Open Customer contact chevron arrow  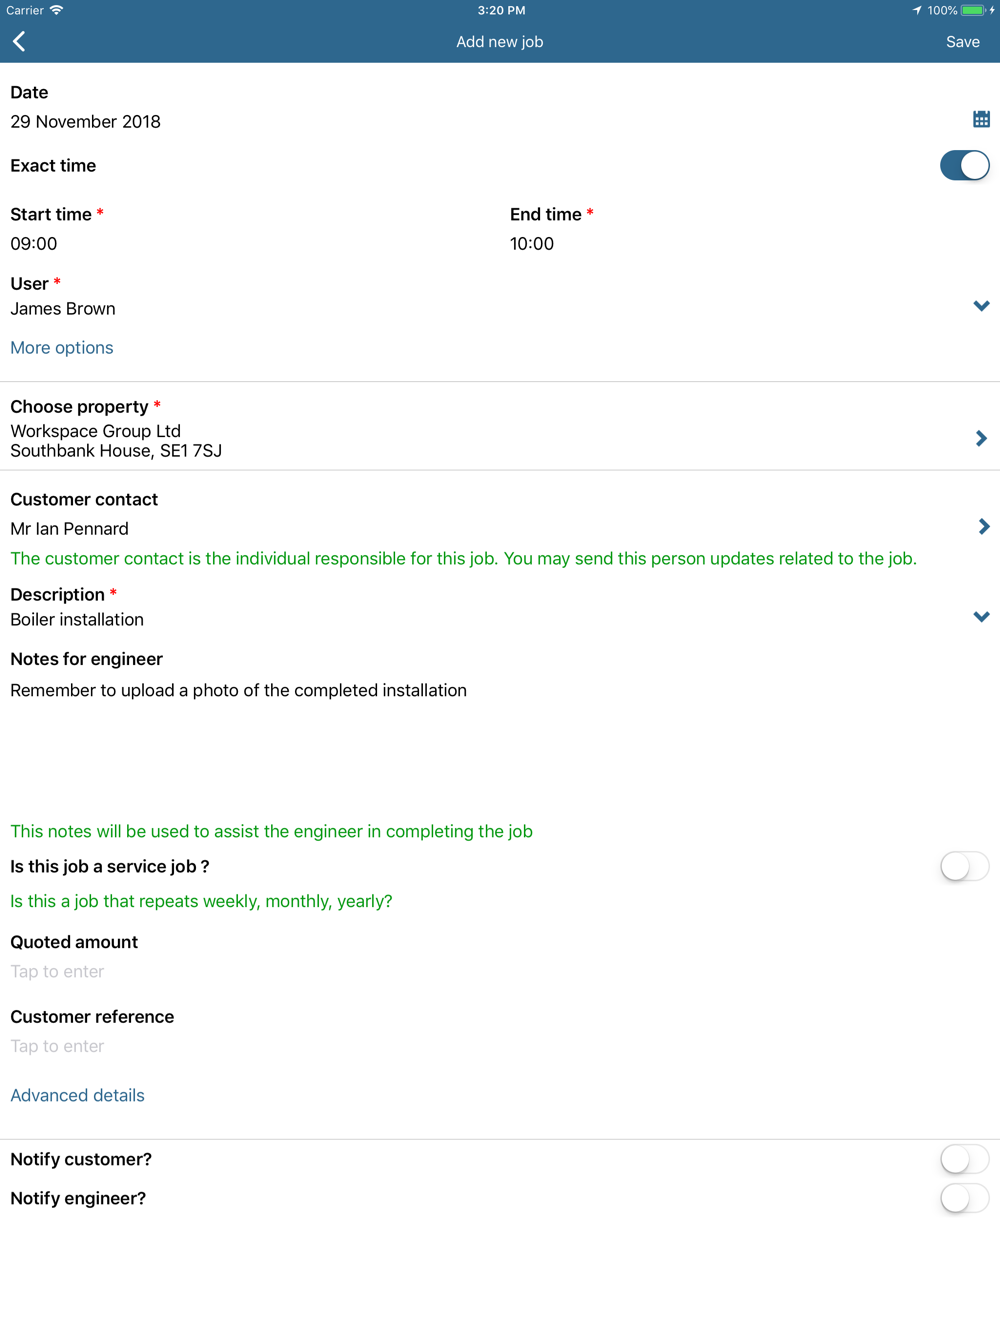983,527
